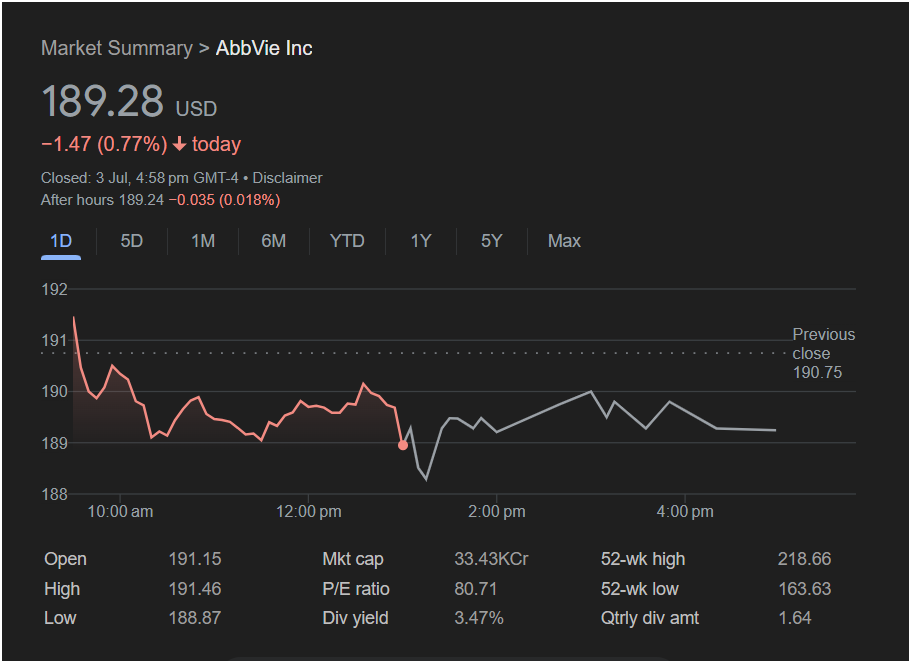Click the 188 y-axis label
Image resolution: width=911 pixels, height=663 pixels.
(55, 494)
